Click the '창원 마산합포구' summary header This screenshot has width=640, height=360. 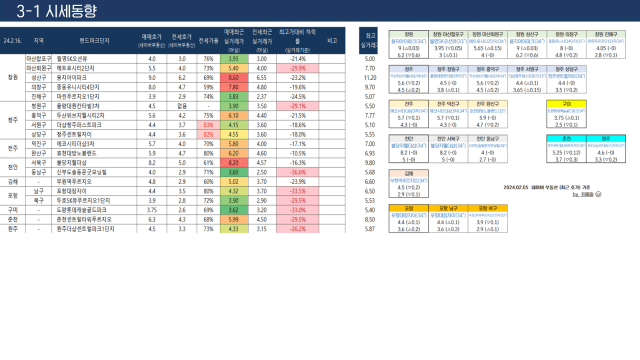(x=448, y=34)
